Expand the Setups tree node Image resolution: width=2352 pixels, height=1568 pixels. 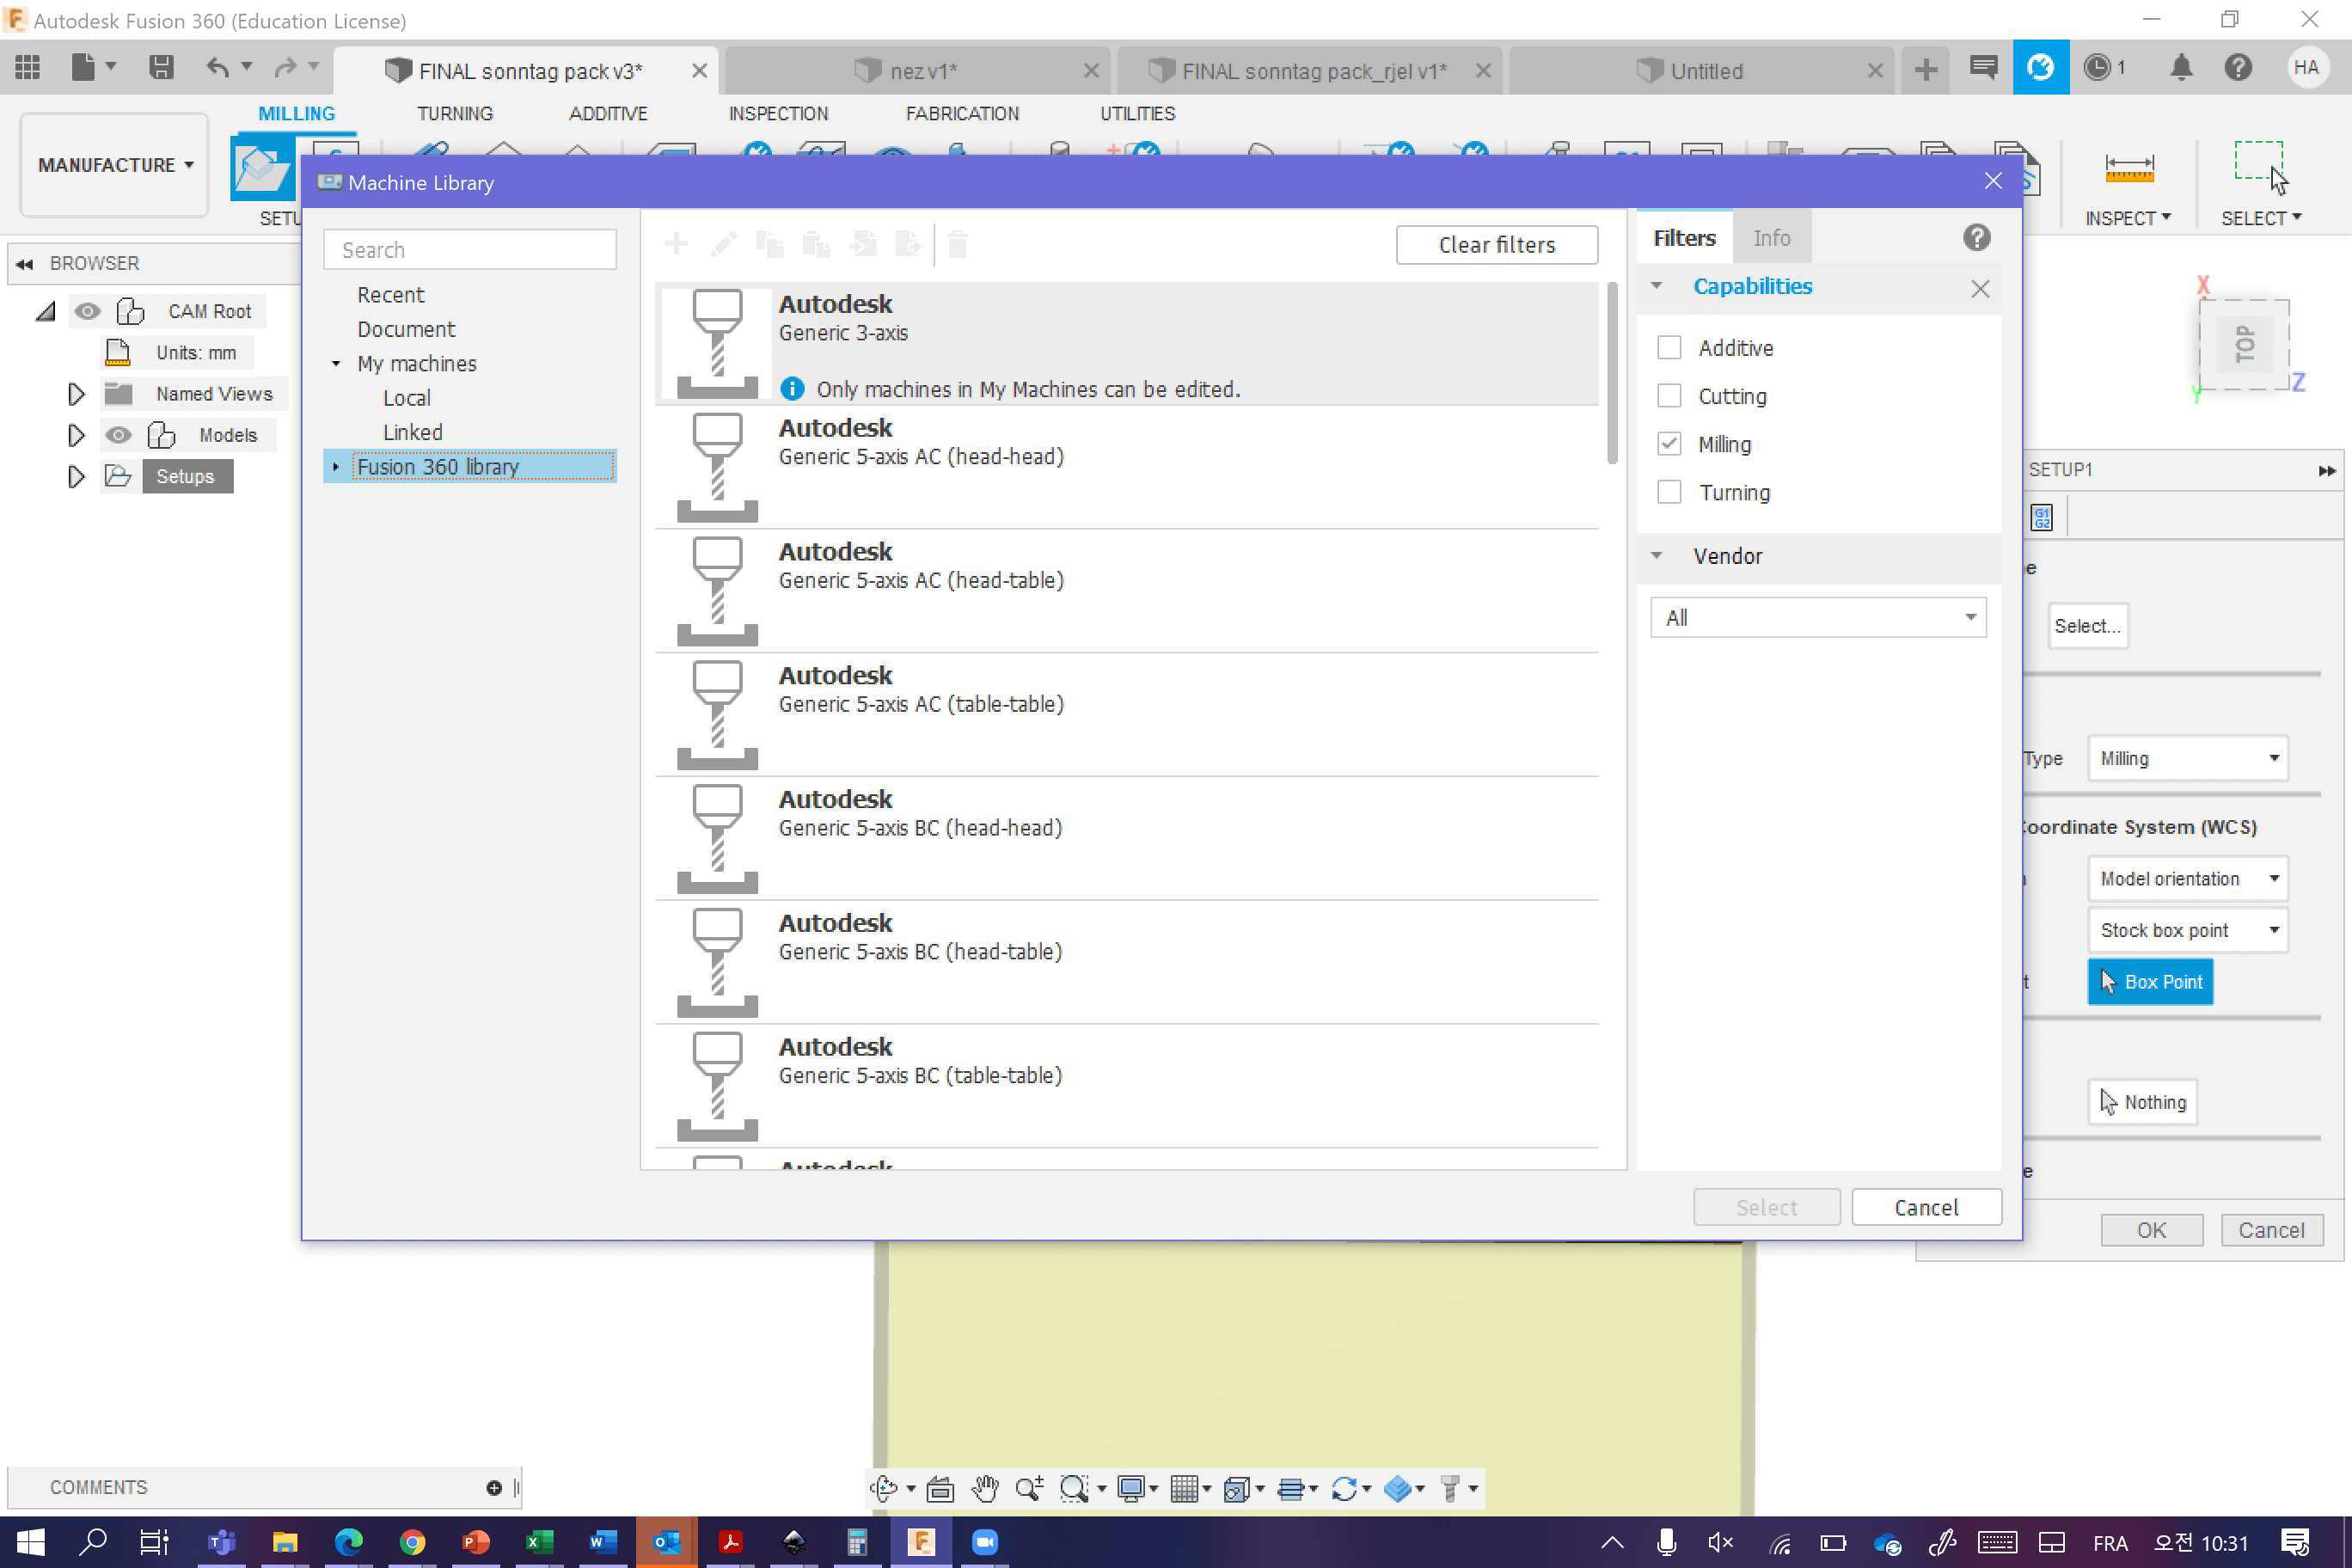point(76,477)
